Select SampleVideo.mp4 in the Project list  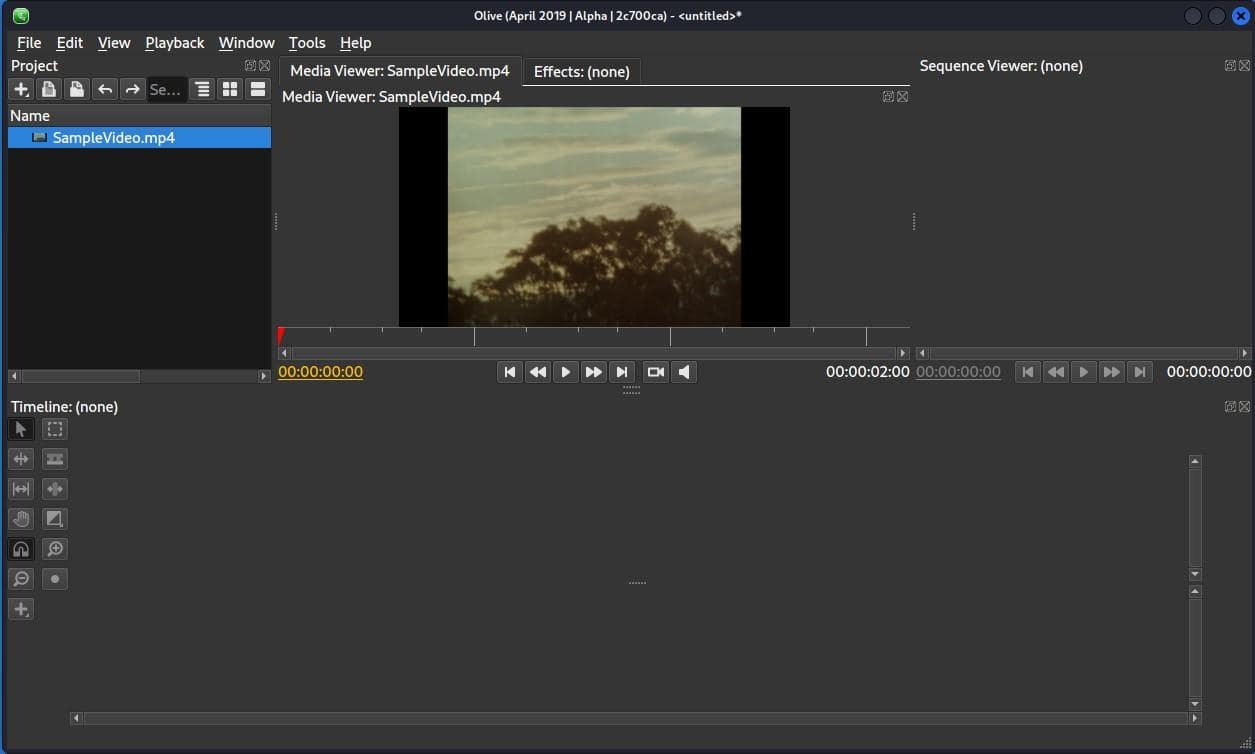click(x=139, y=137)
